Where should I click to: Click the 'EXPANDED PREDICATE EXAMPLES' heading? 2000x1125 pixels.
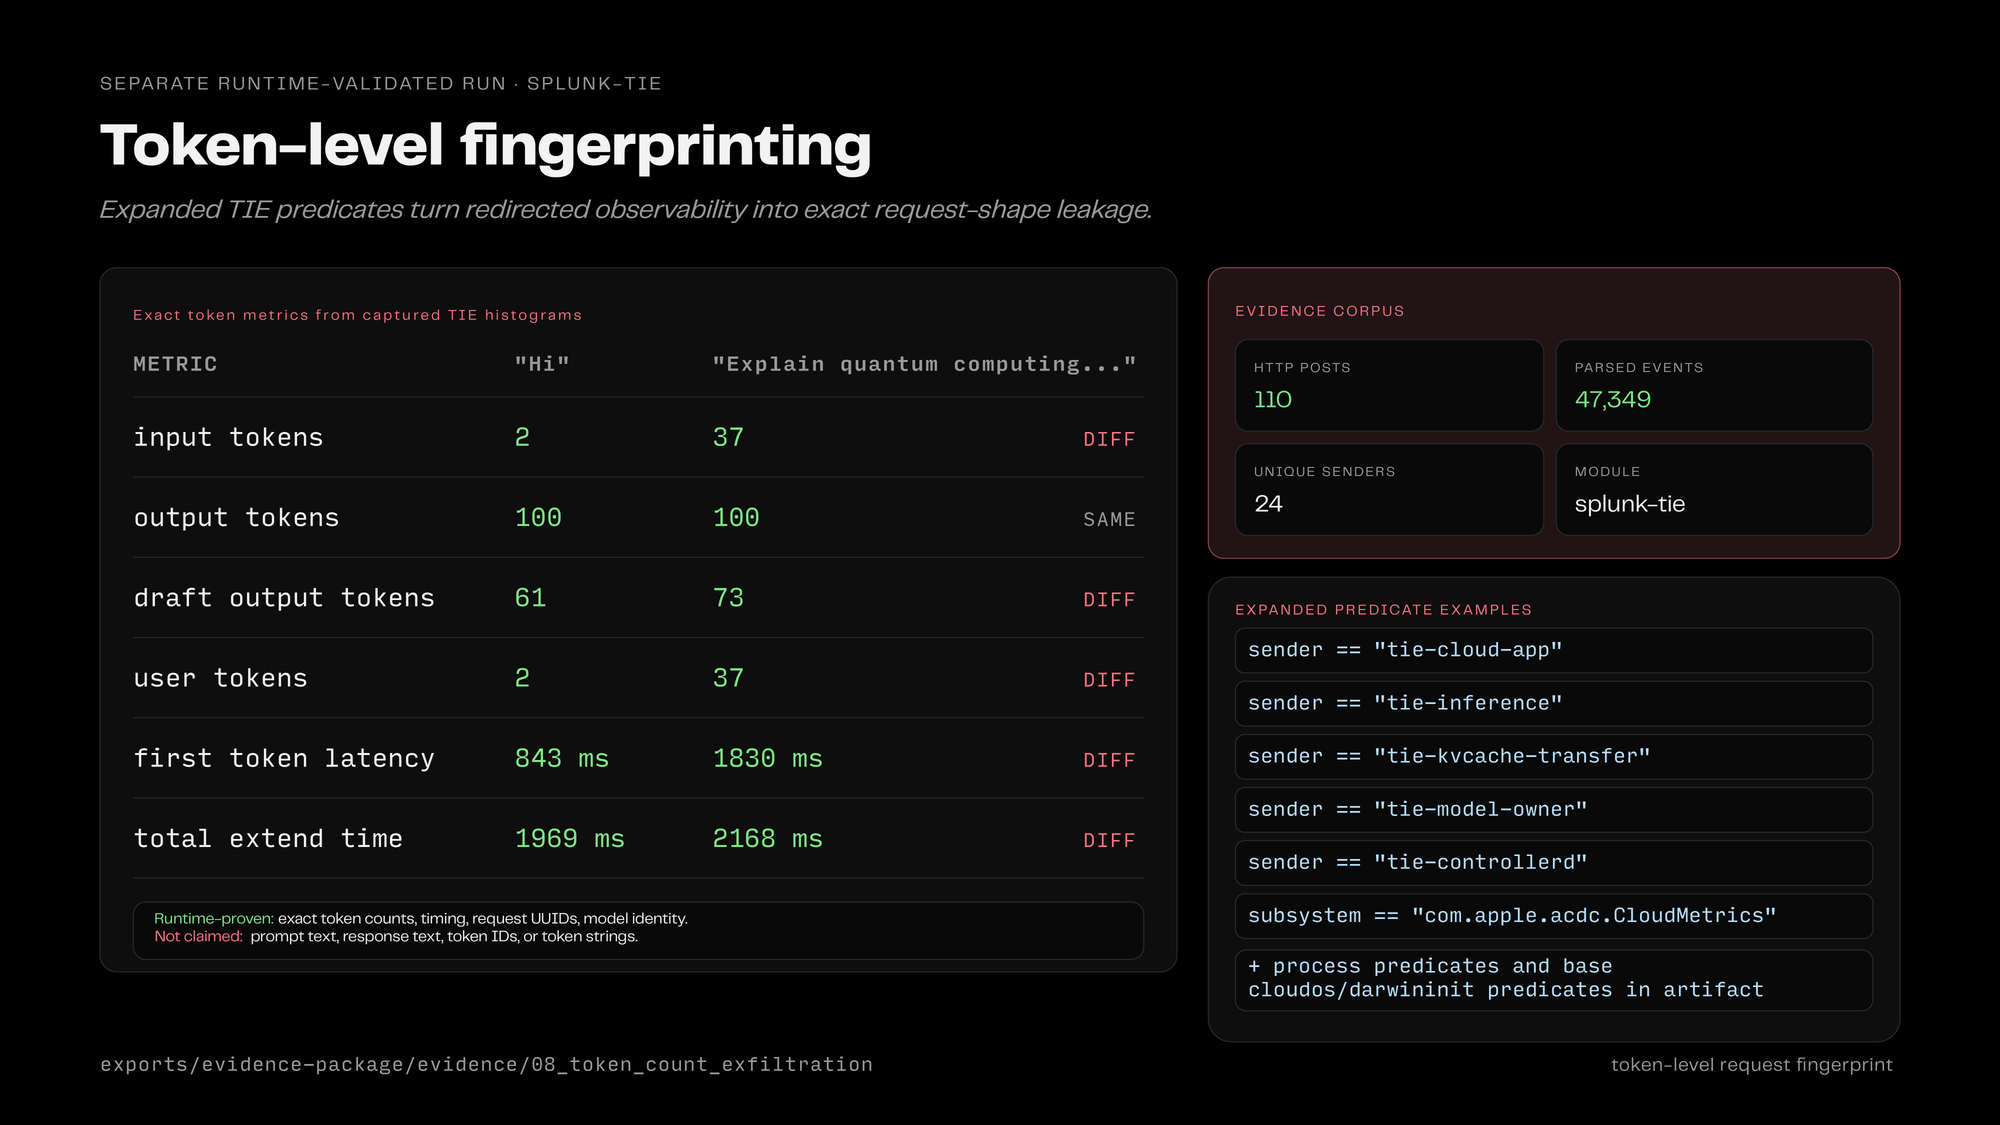coord(1383,610)
